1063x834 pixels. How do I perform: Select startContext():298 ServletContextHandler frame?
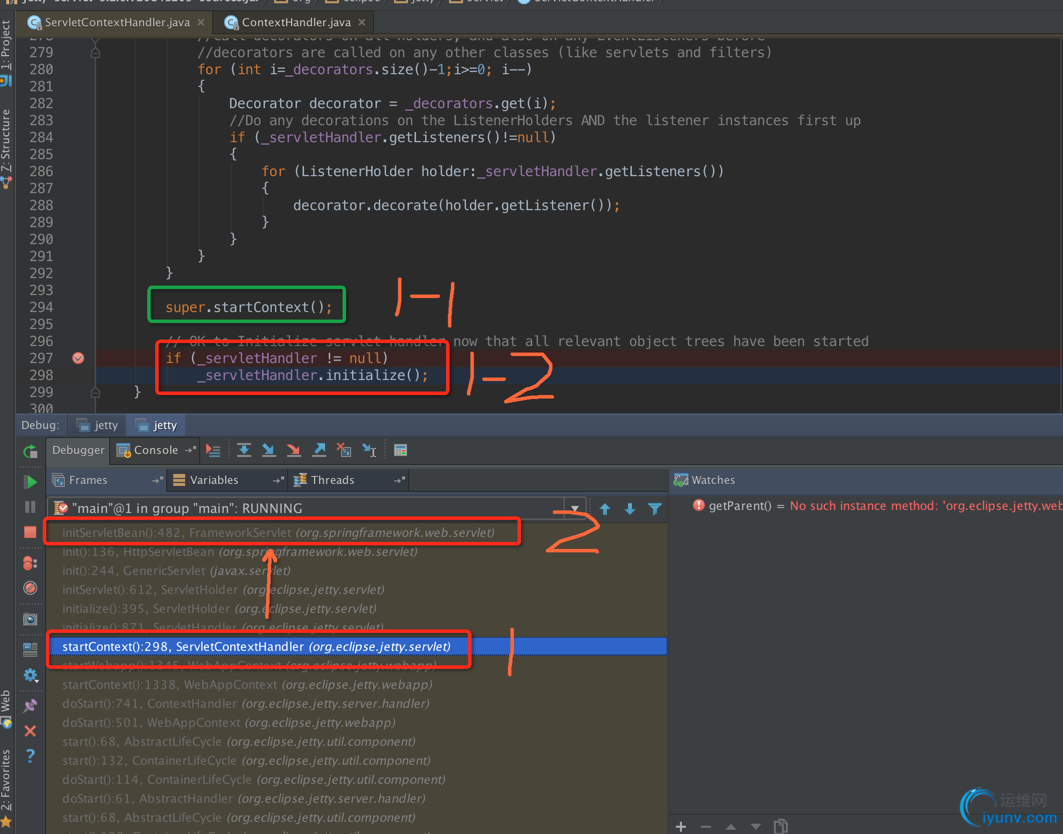click(x=357, y=646)
